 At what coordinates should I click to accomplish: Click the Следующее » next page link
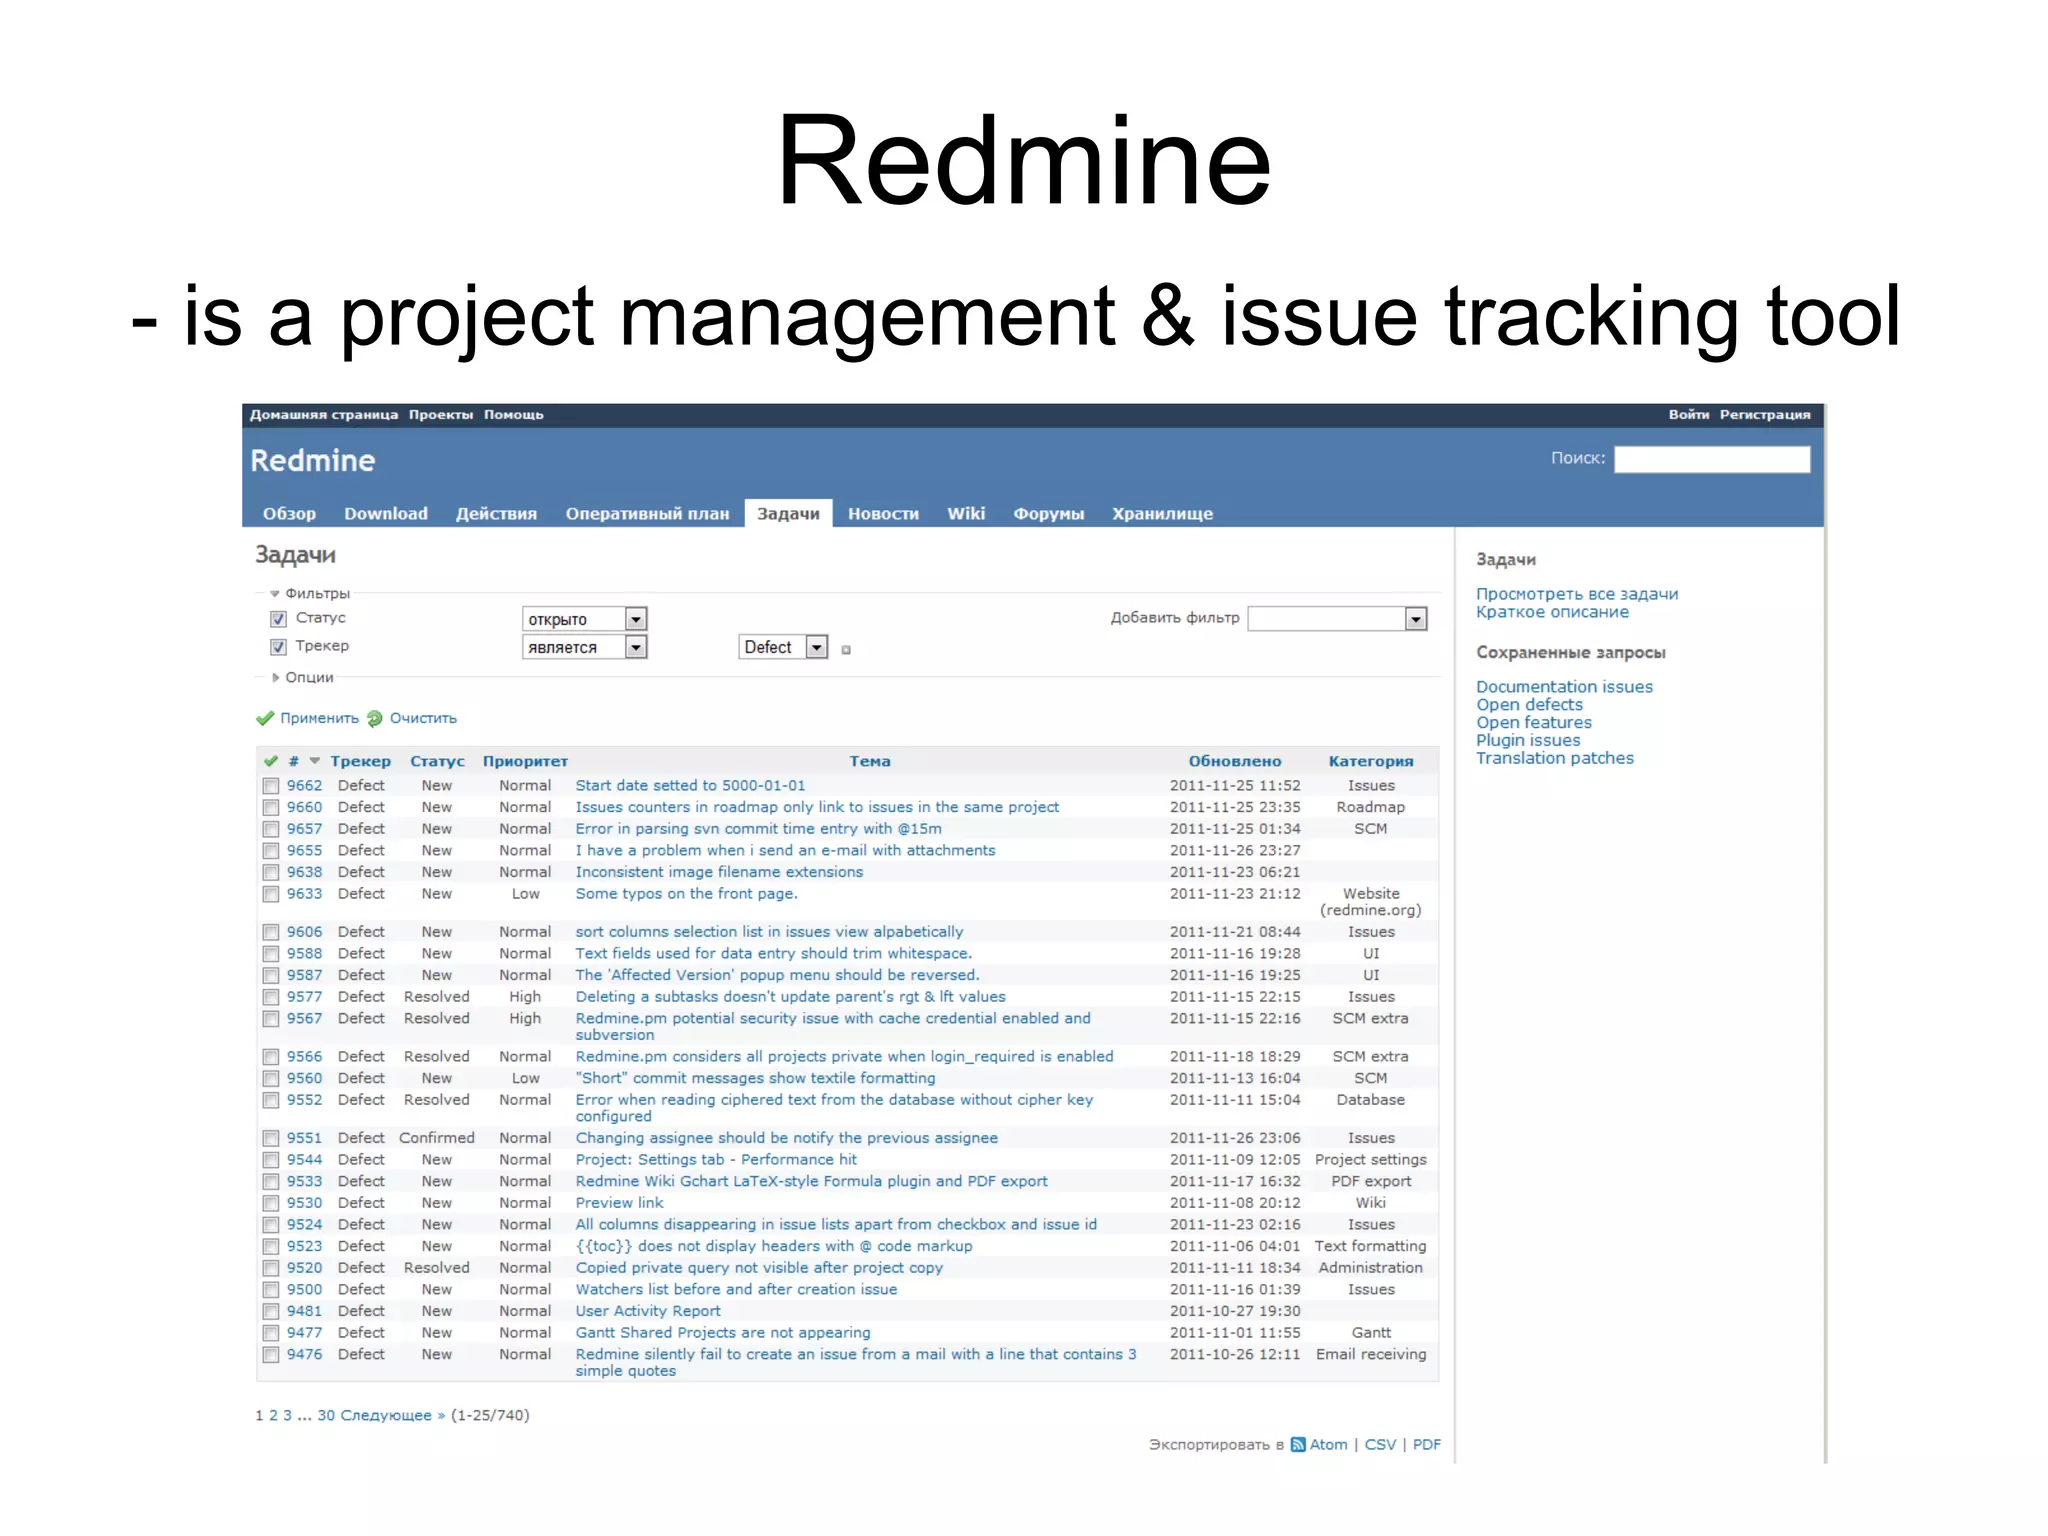[392, 1415]
